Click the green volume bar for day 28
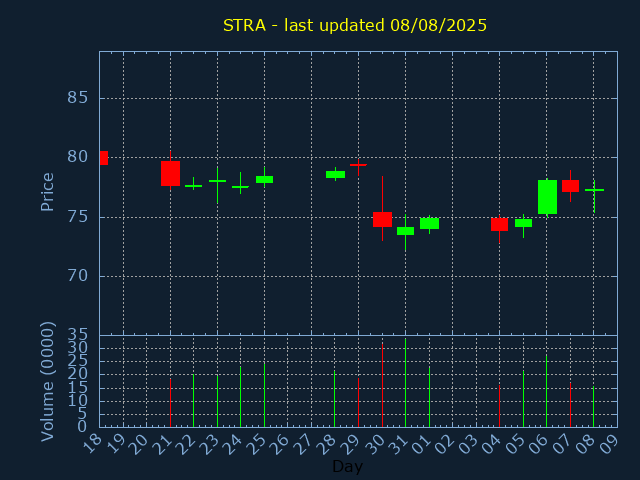The height and width of the screenshot is (480, 640). (335, 398)
